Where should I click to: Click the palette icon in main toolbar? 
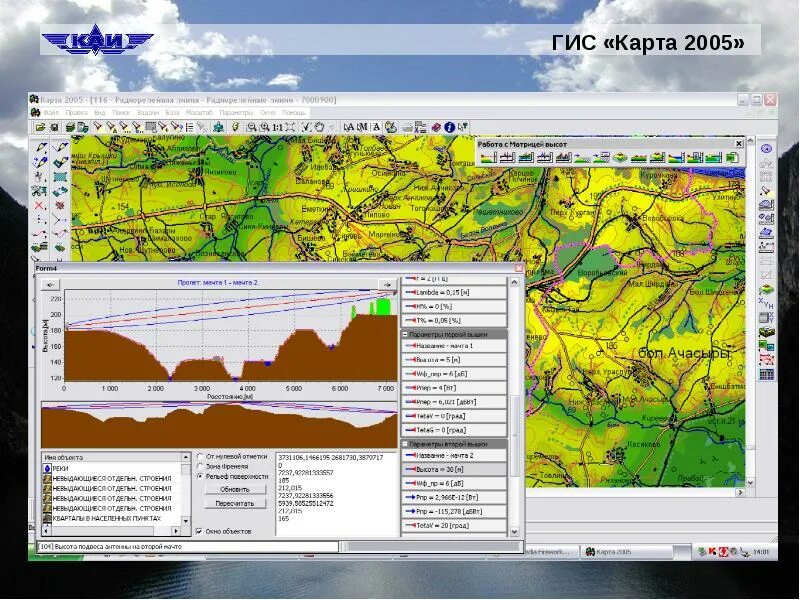pos(391,127)
